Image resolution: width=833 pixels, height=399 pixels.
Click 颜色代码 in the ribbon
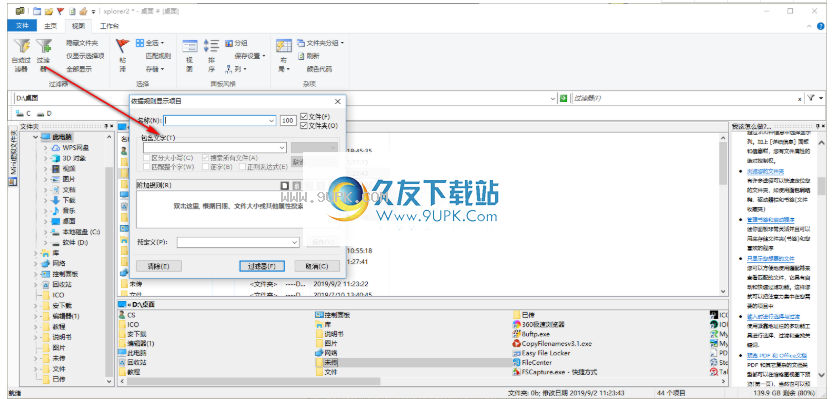(319, 69)
